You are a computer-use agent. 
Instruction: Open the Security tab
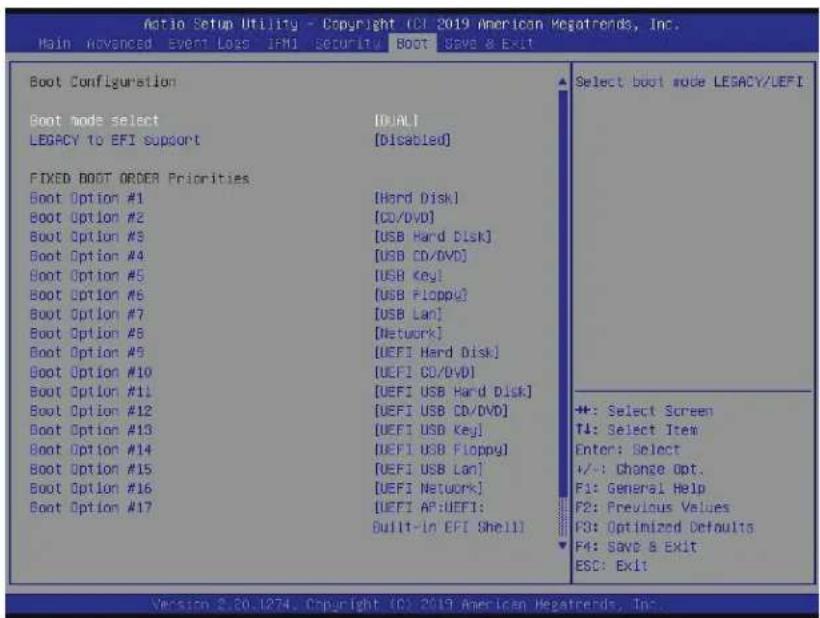347,43
